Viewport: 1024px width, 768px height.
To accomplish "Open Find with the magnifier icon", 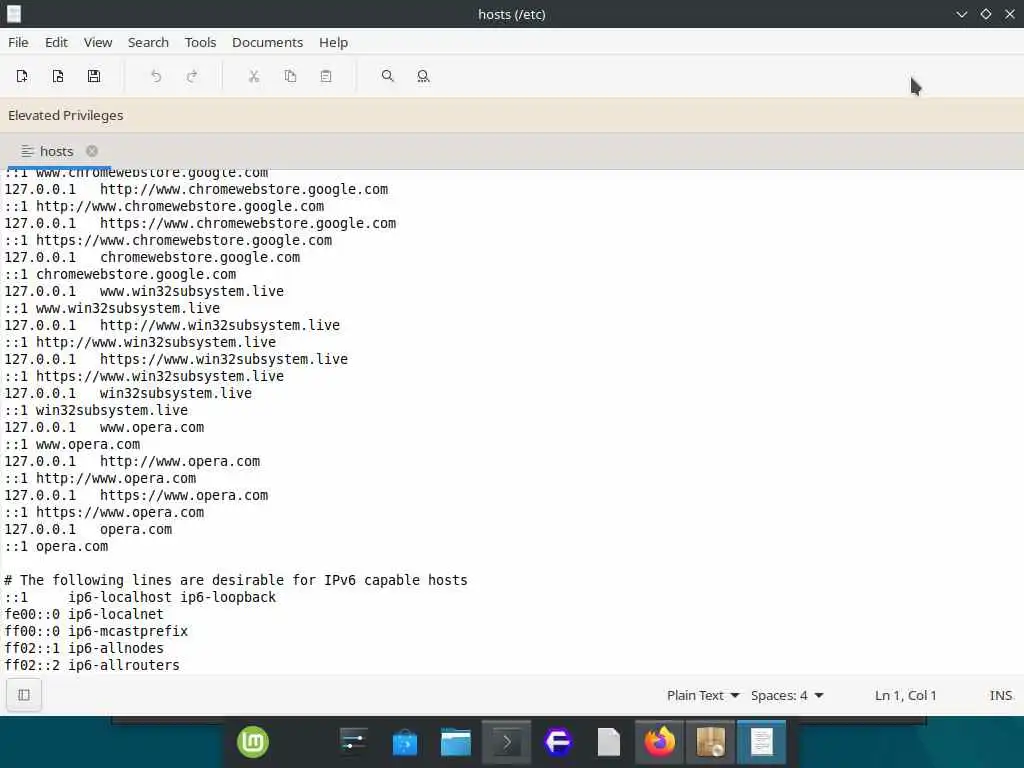I will pos(387,76).
